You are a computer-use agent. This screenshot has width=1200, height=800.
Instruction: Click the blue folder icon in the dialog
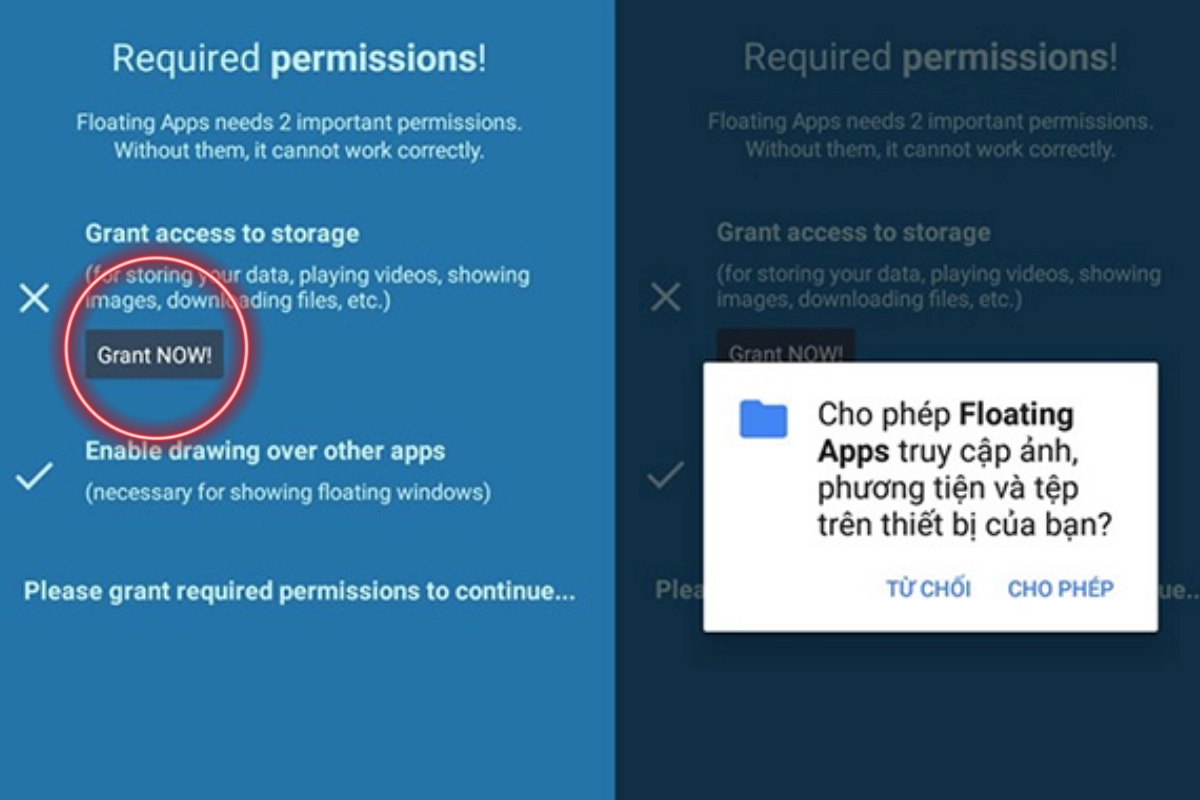point(764,419)
